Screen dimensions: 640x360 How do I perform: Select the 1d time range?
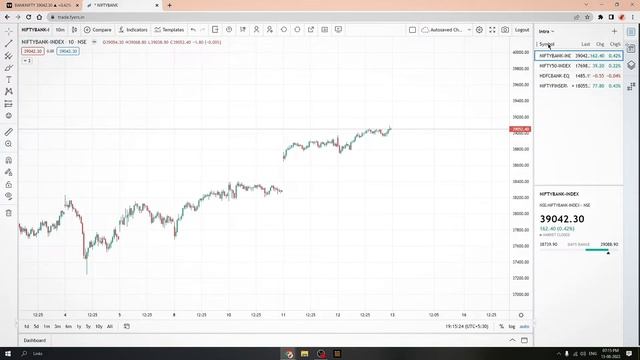pos(27,327)
